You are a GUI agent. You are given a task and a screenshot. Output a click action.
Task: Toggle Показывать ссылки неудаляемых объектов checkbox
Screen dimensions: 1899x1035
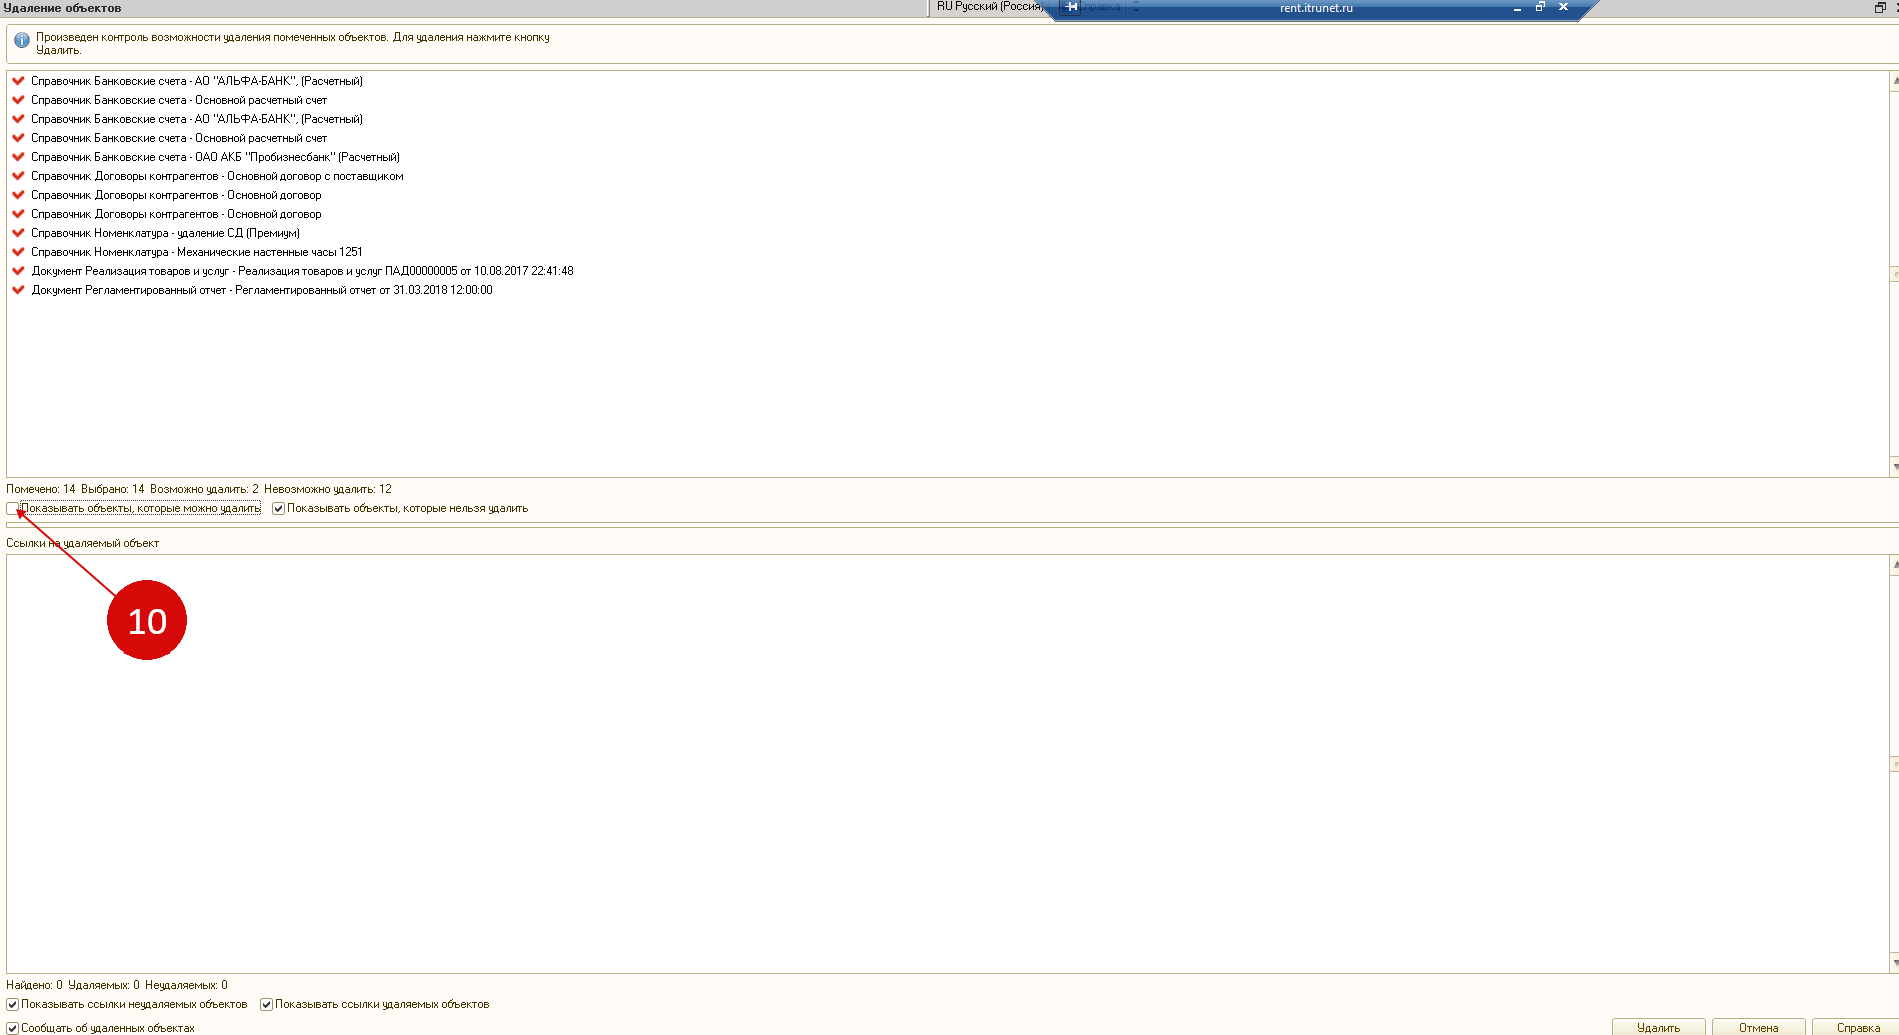click(13, 1005)
